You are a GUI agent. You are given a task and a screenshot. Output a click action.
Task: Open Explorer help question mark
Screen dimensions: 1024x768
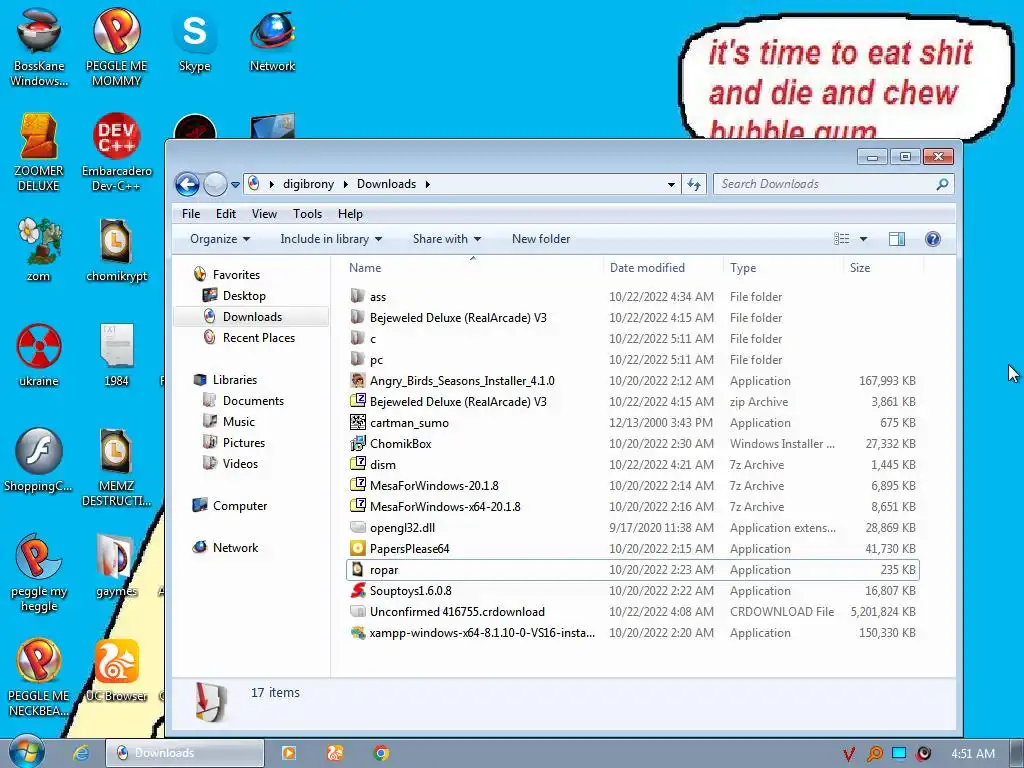933,239
